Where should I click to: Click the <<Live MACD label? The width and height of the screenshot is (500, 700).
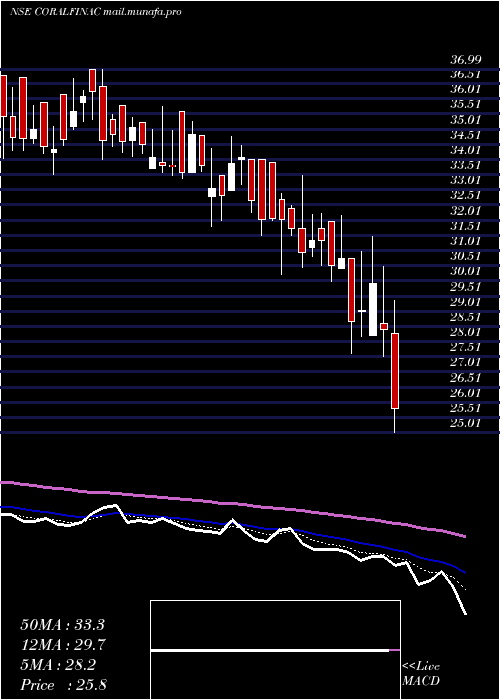tap(421, 674)
